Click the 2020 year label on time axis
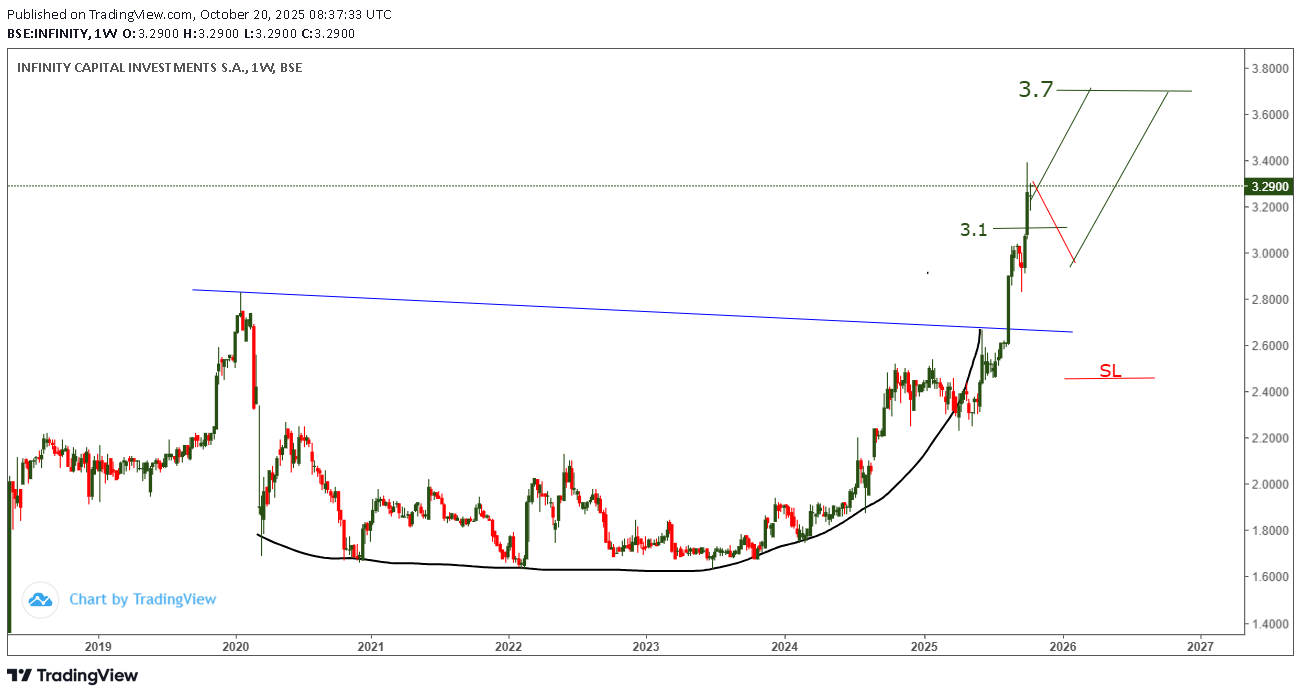The height and width of the screenshot is (696, 1301). pos(235,646)
